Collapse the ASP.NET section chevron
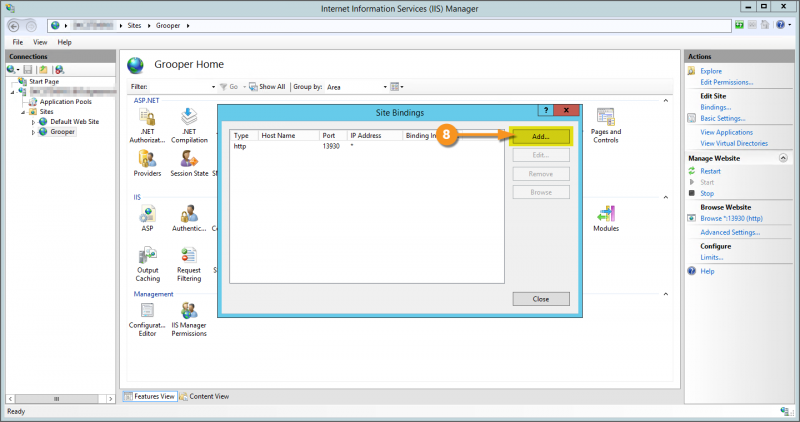The image size is (800, 422). click(665, 101)
